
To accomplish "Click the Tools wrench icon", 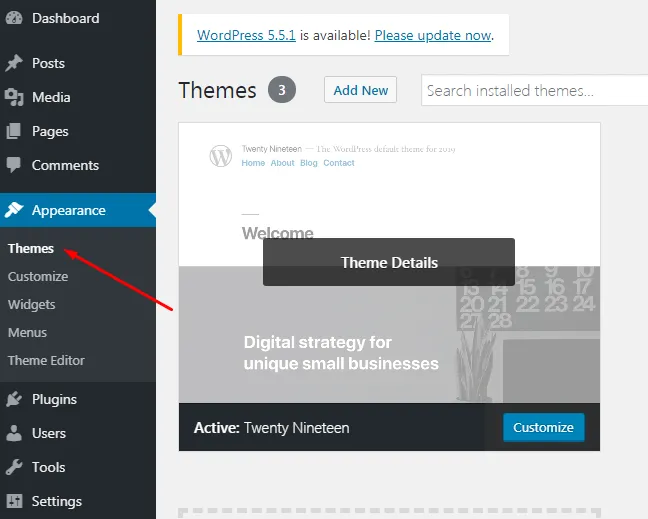I will (x=14, y=467).
